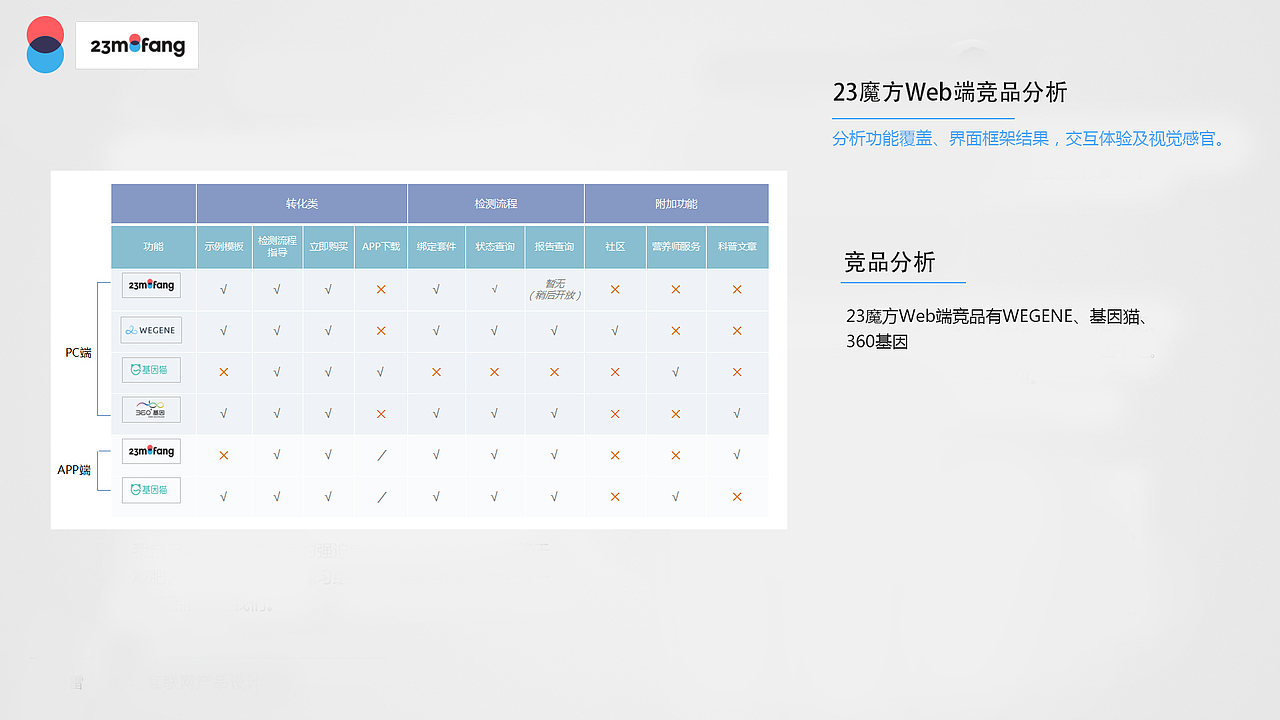Click the 转化类 group header
The height and width of the screenshot is (720, 1280).
302,204
